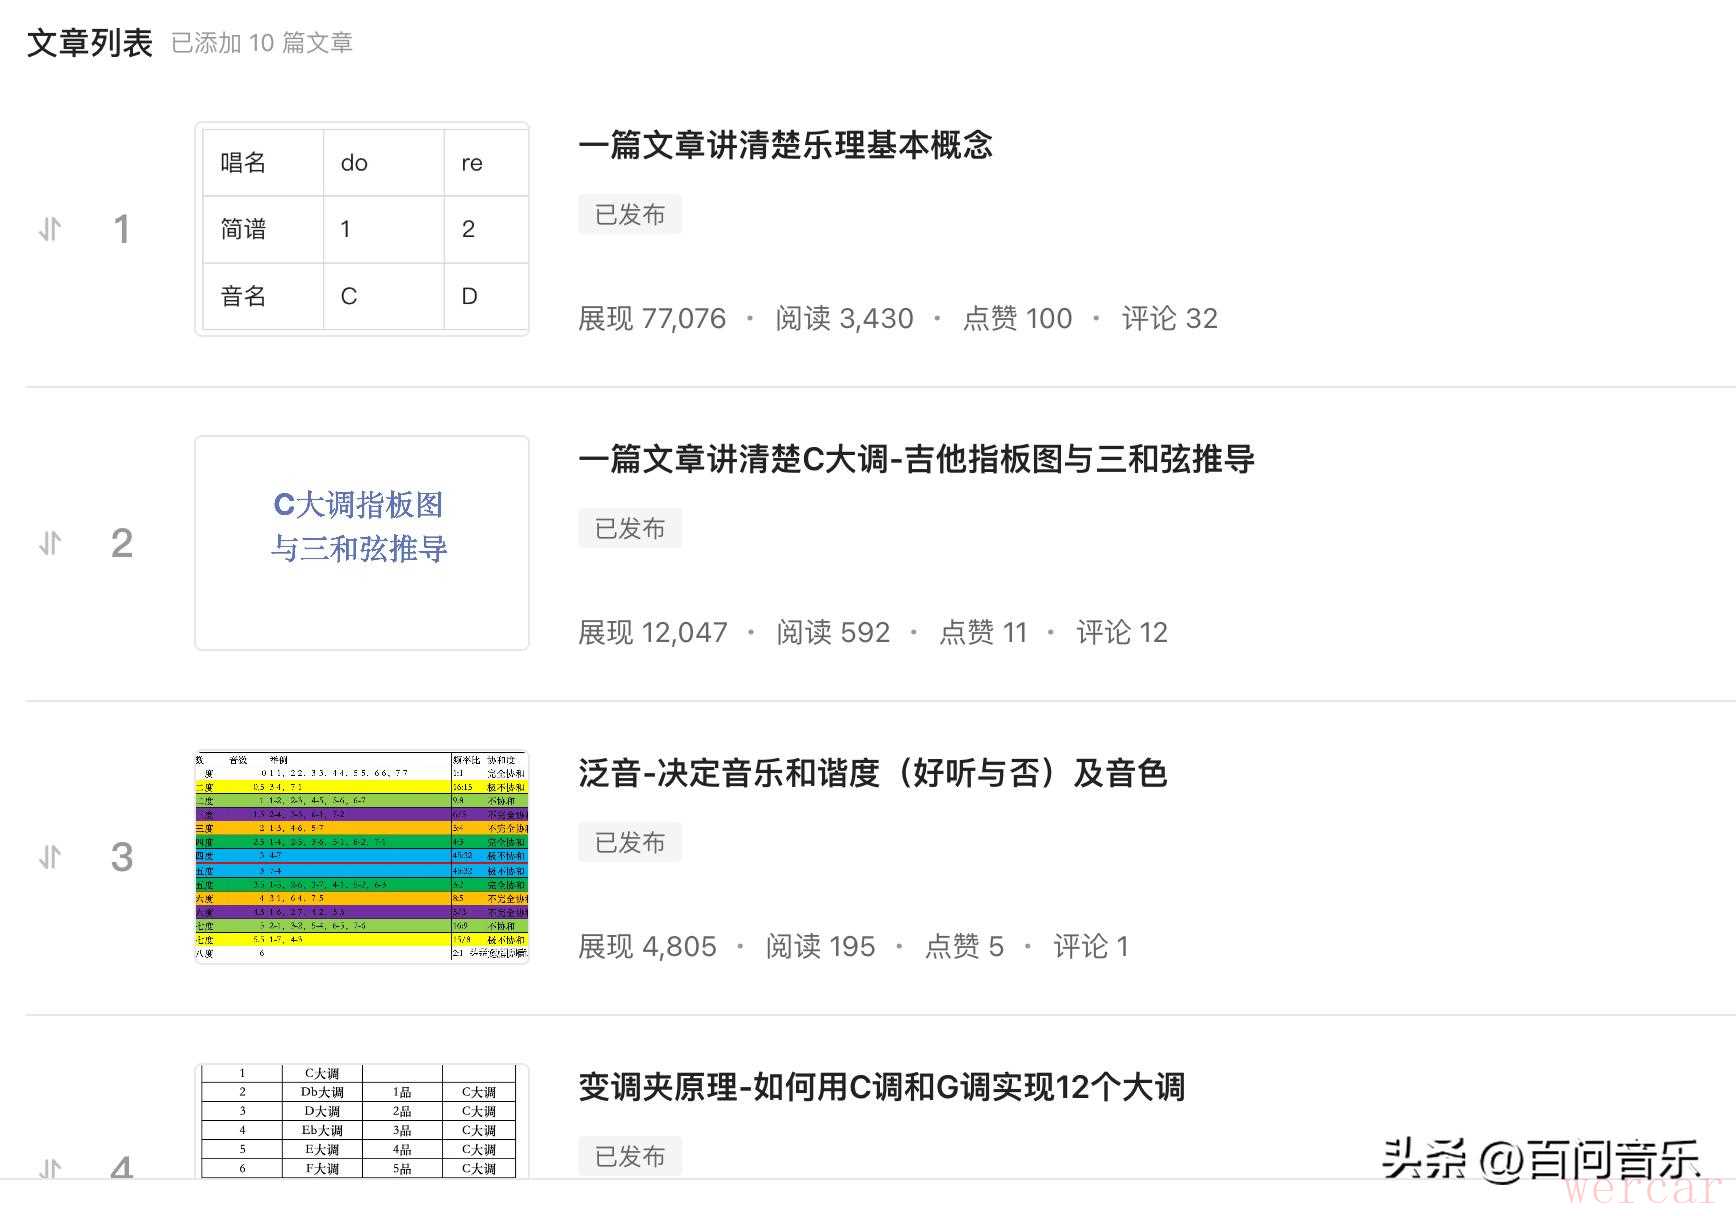
Task: Click the 已发布 badge under the 泛音 article
Action: (630, 842)
